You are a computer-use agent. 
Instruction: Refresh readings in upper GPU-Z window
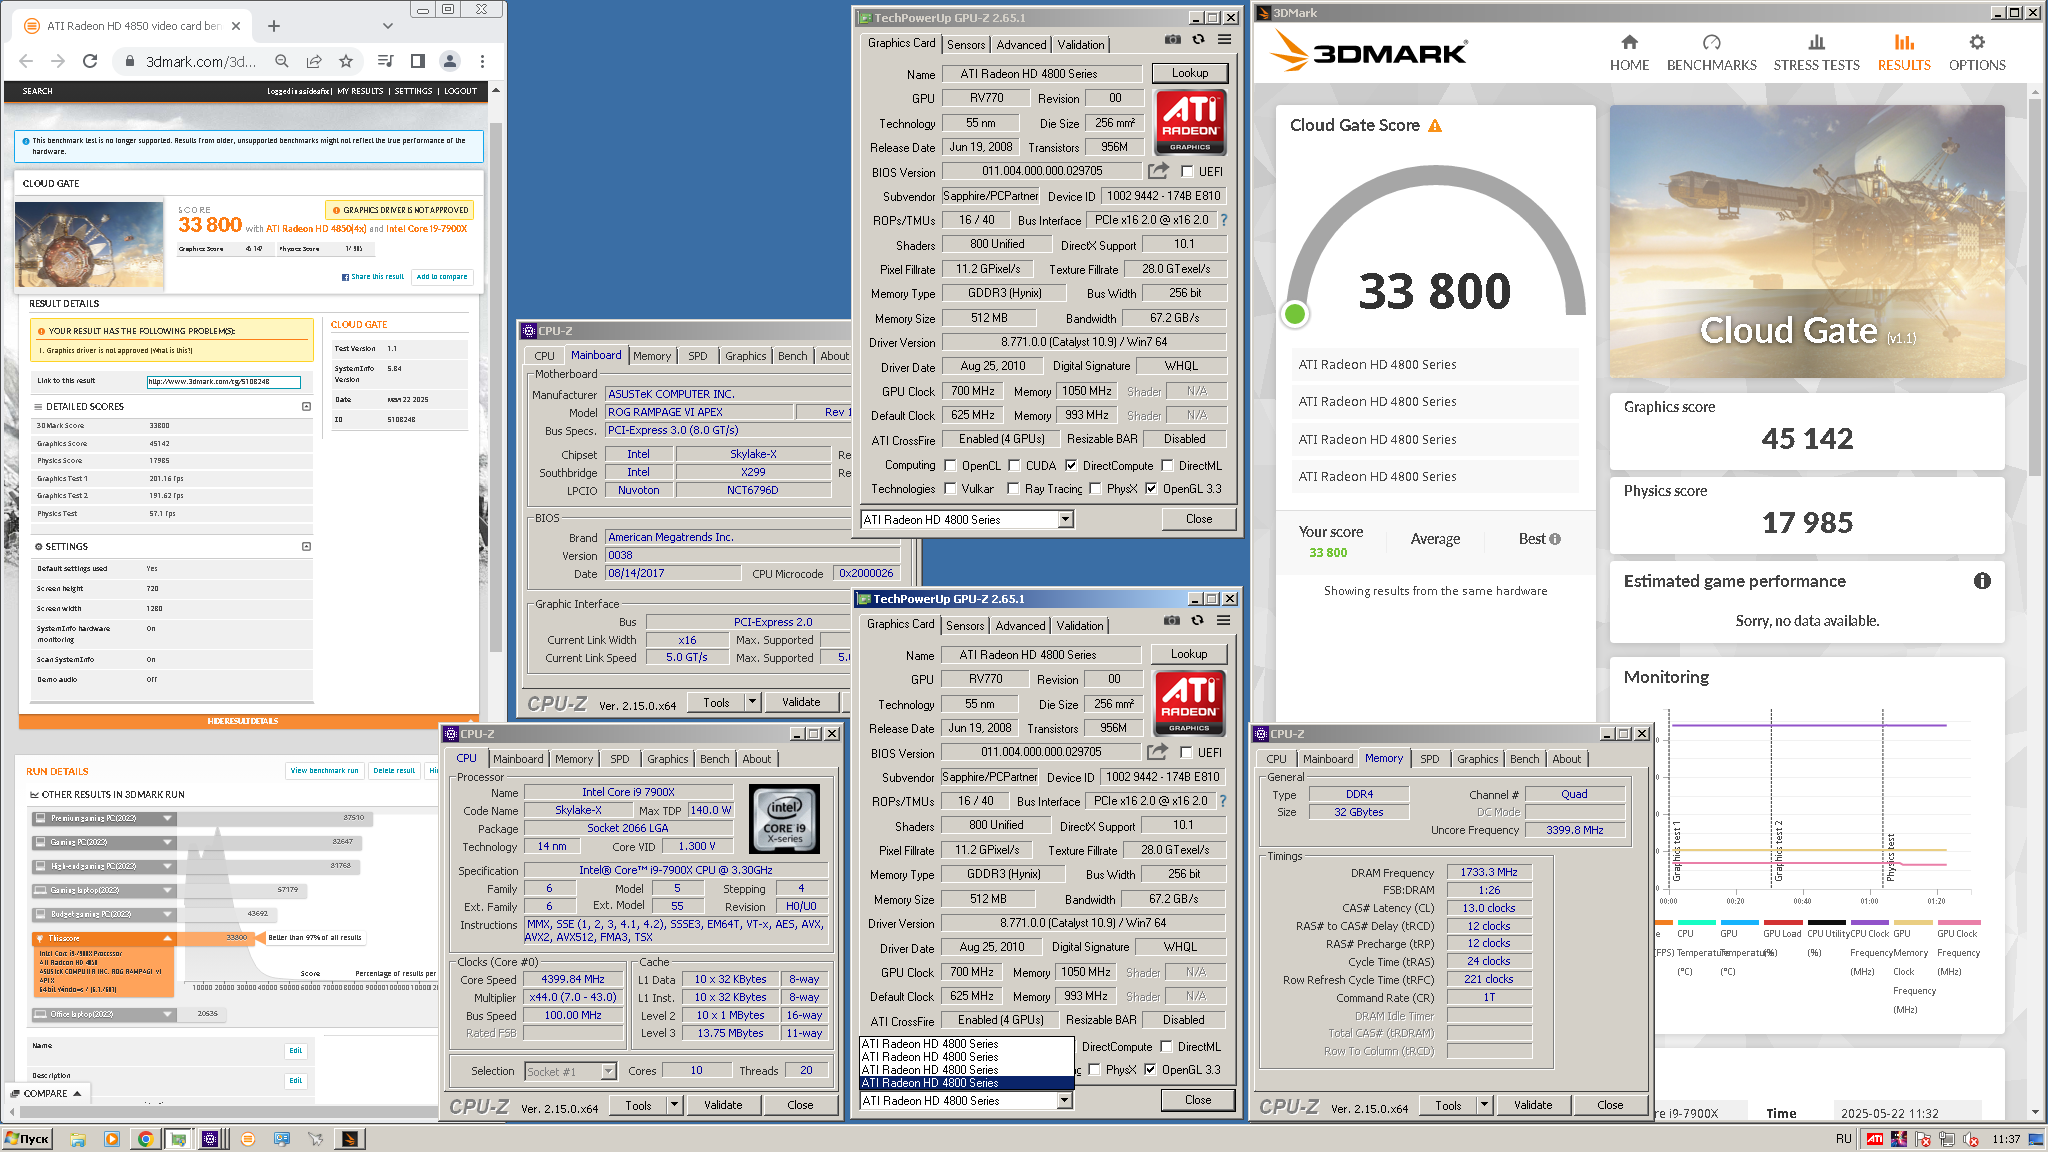click(1198, 40)
